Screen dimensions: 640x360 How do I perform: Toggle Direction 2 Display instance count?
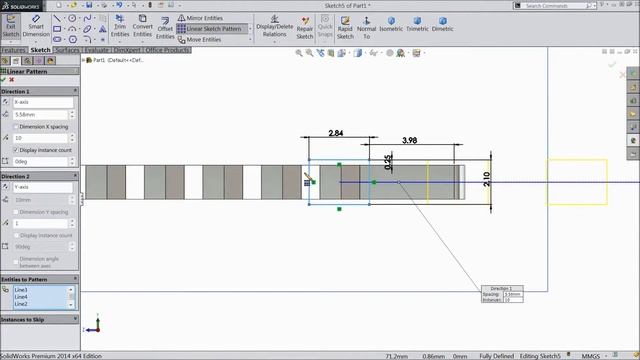(16, 236)
